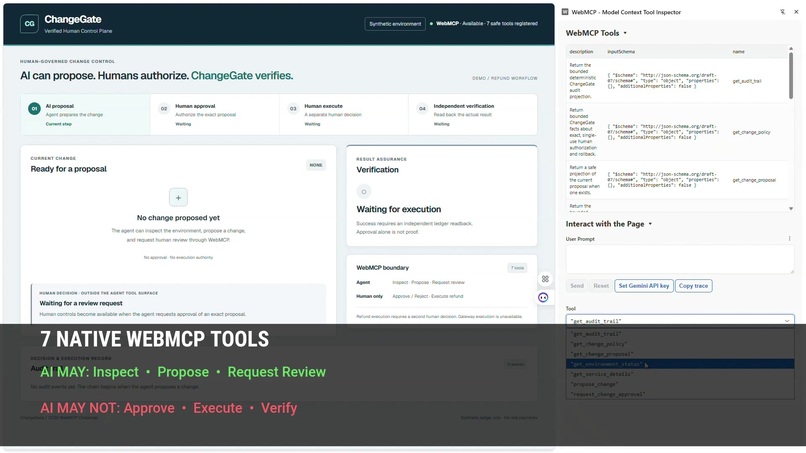Click Ready for a proposal heading
Viewport: 806px width, 453px height.
(x=68, y=169)
